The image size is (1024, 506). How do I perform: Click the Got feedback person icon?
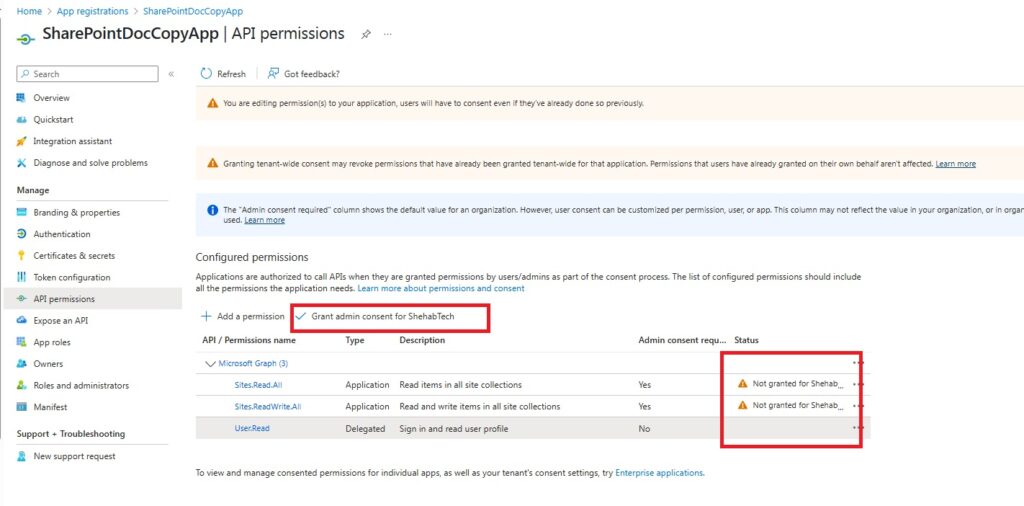[x=273, y=74]
